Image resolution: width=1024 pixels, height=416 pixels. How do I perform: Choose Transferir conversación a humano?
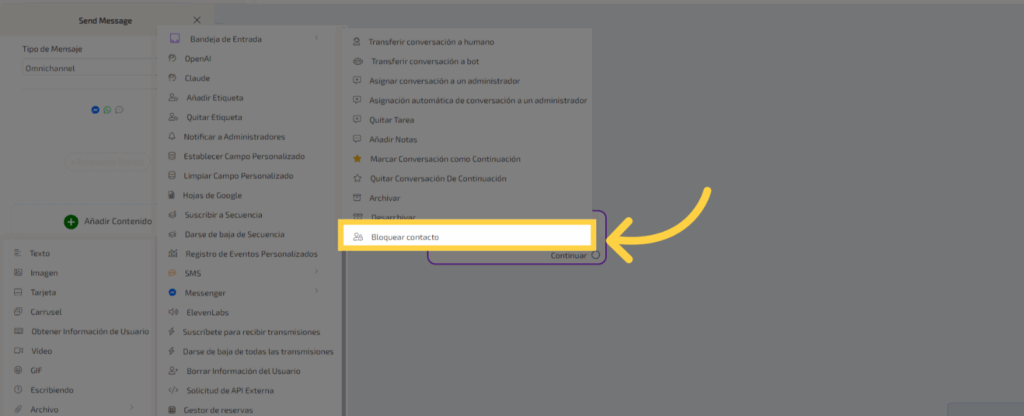(x=431, y=42)
